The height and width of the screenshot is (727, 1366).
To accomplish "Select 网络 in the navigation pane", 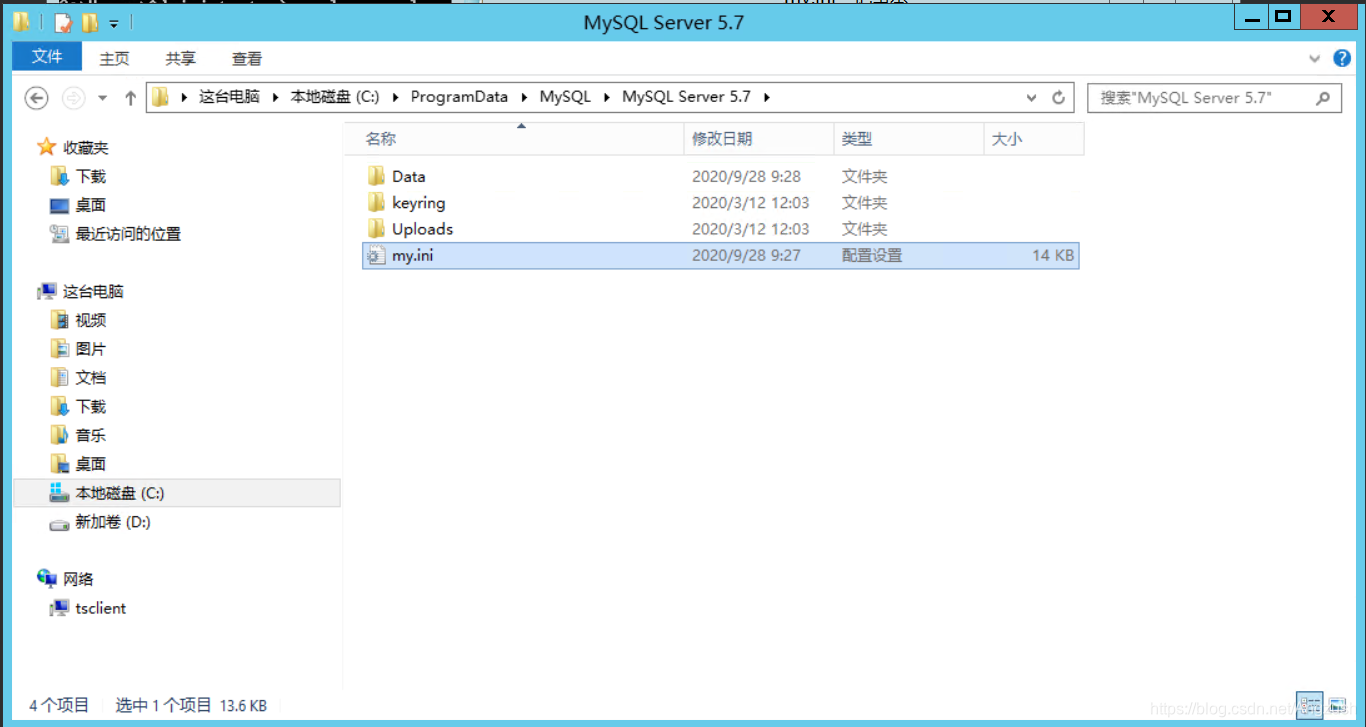I will [x=78, y=579].
